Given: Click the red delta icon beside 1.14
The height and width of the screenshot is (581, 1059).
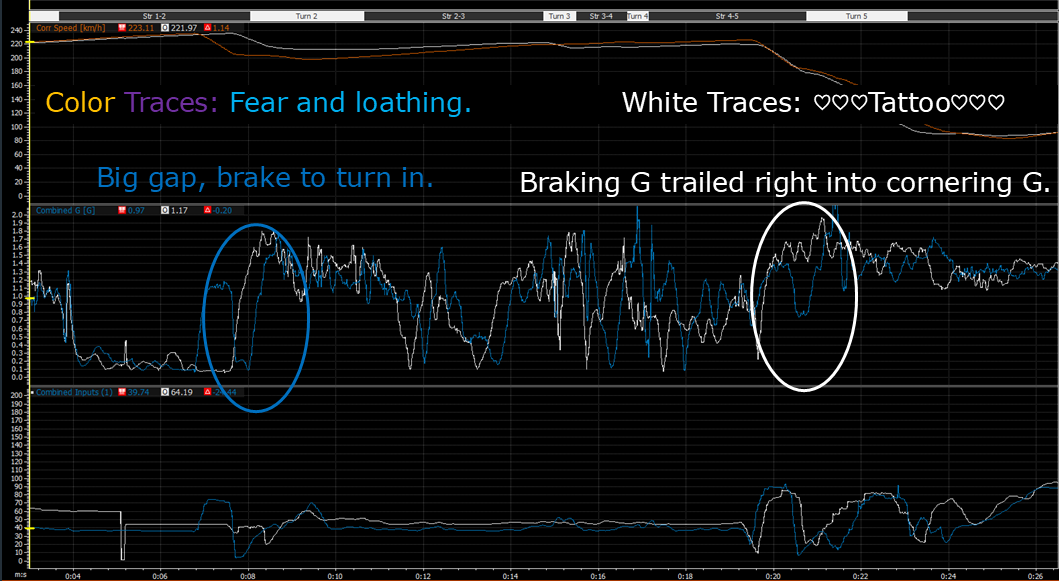Looking at the screenshot, I should [x=207, y=28].
